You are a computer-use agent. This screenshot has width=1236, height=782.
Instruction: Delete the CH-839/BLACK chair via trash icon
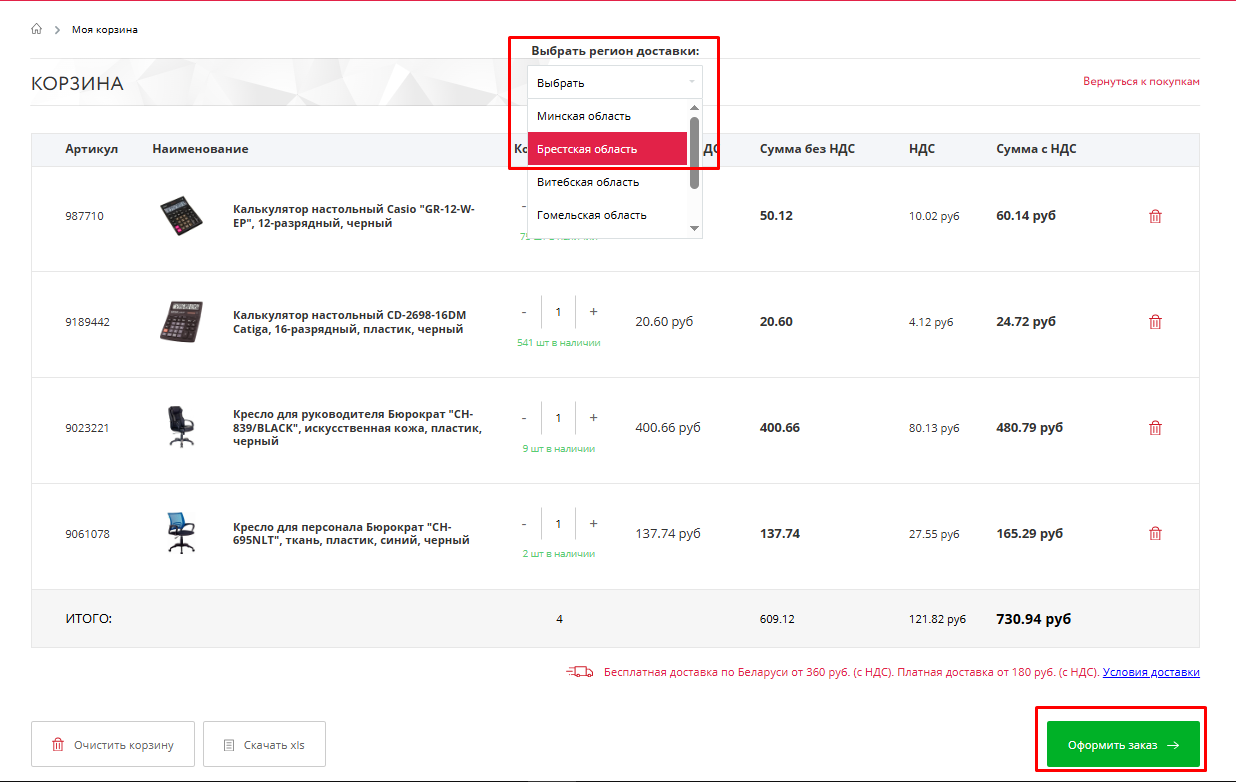pos(1155,428)
